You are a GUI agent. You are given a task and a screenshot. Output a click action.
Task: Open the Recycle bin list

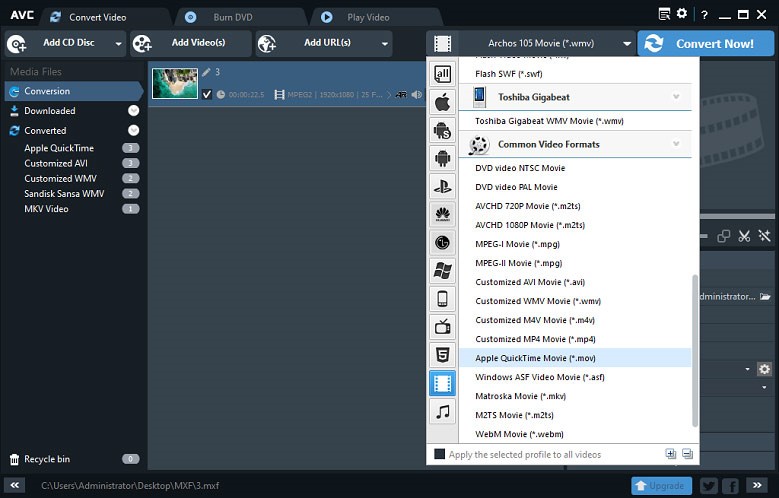(74, 459)
